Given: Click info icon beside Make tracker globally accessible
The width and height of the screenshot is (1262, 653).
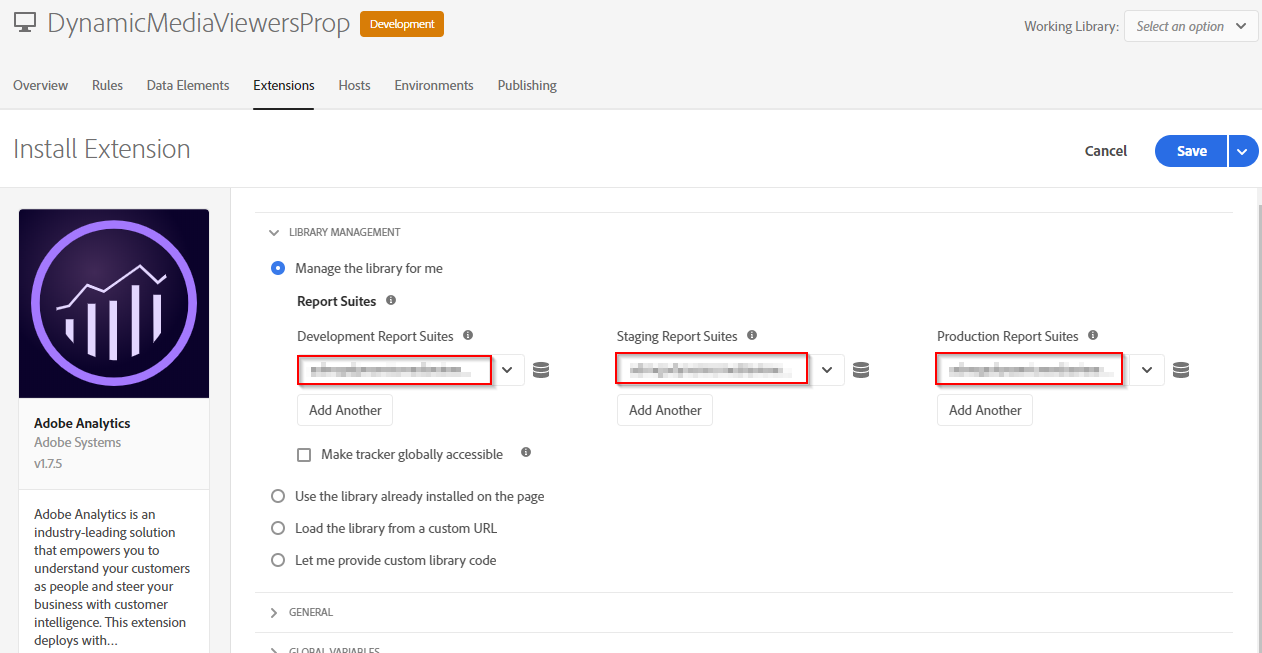Looking at the screenshot, I should pos(526,453).
